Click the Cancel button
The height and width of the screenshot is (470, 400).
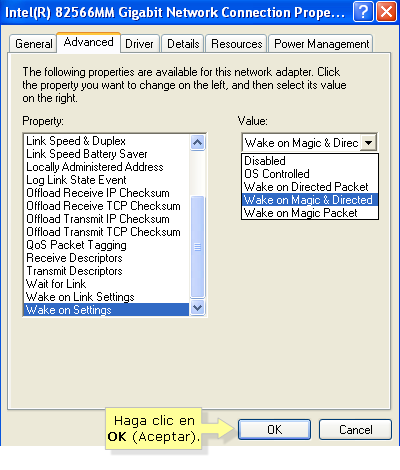click(355, 429)
